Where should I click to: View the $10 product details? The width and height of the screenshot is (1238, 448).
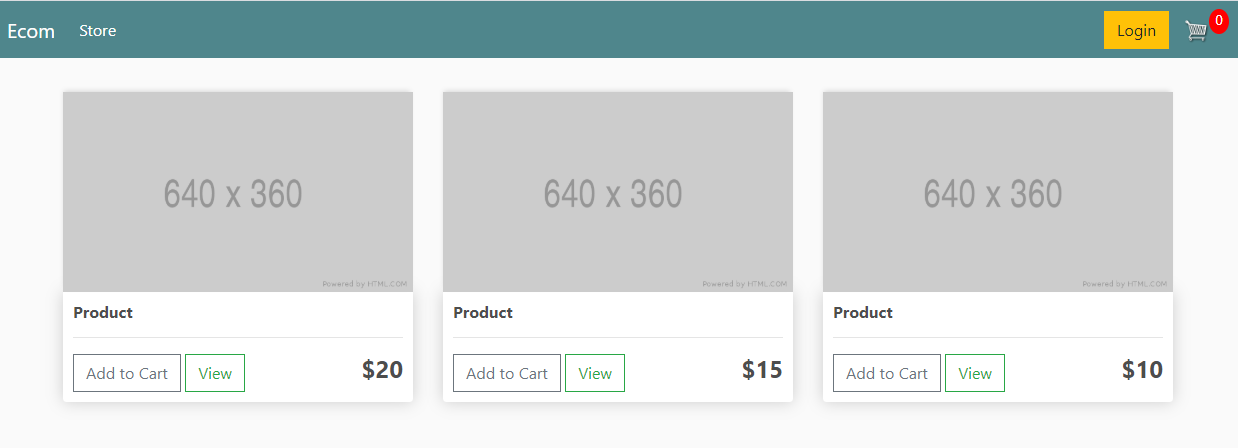point(975,373)
